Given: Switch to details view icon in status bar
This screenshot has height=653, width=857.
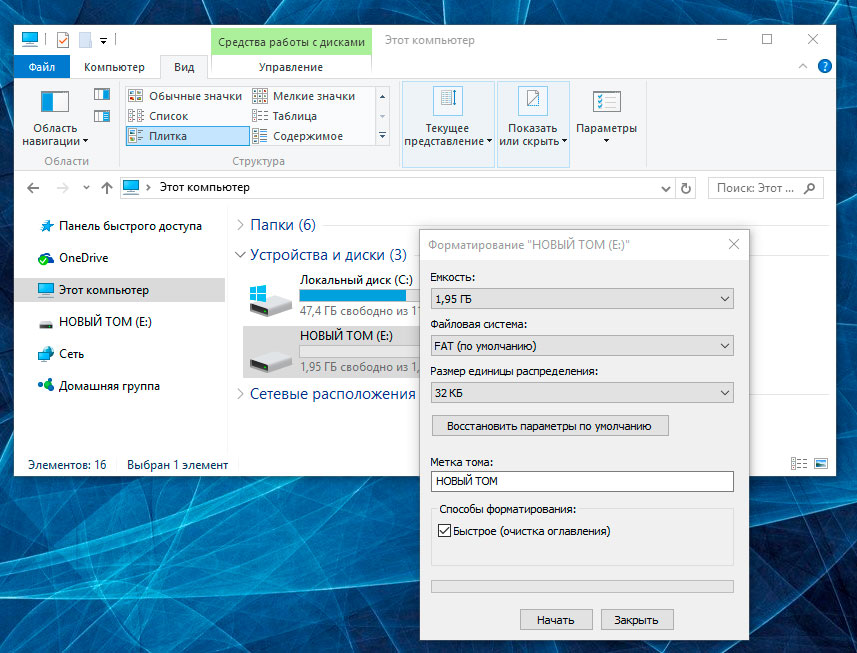Looking at the screenshot, I should click(799, 464).
